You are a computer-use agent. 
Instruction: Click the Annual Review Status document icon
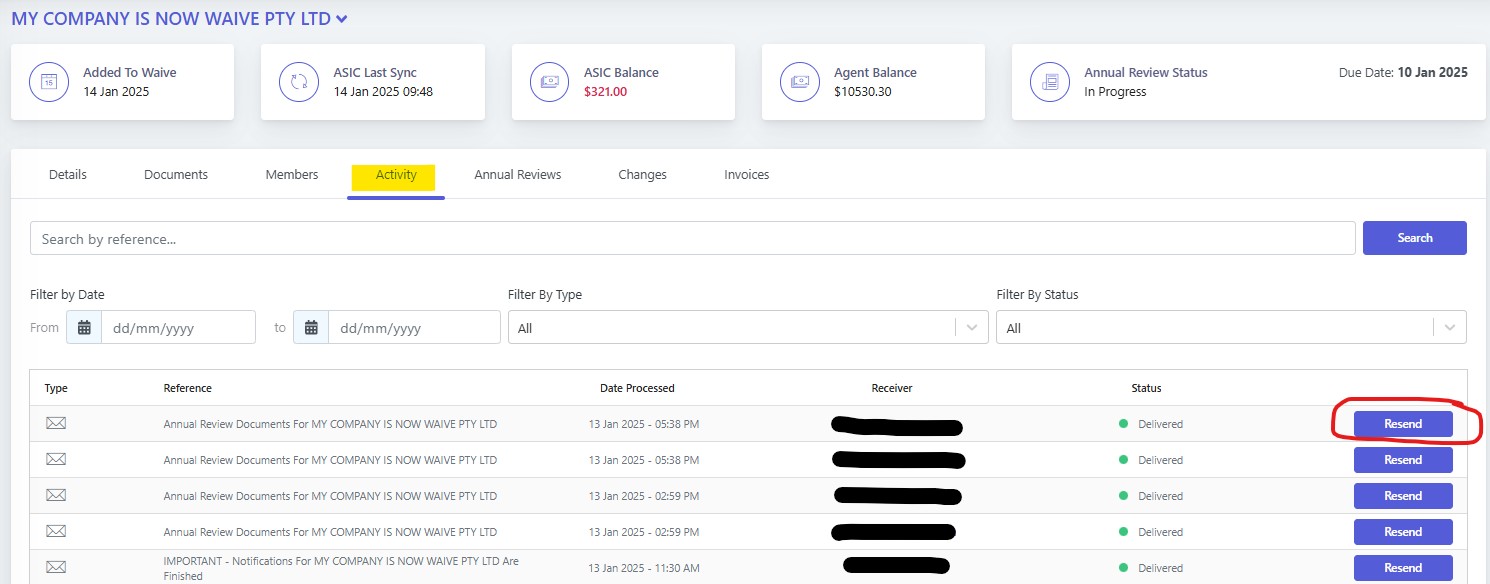pos(1049,82)
